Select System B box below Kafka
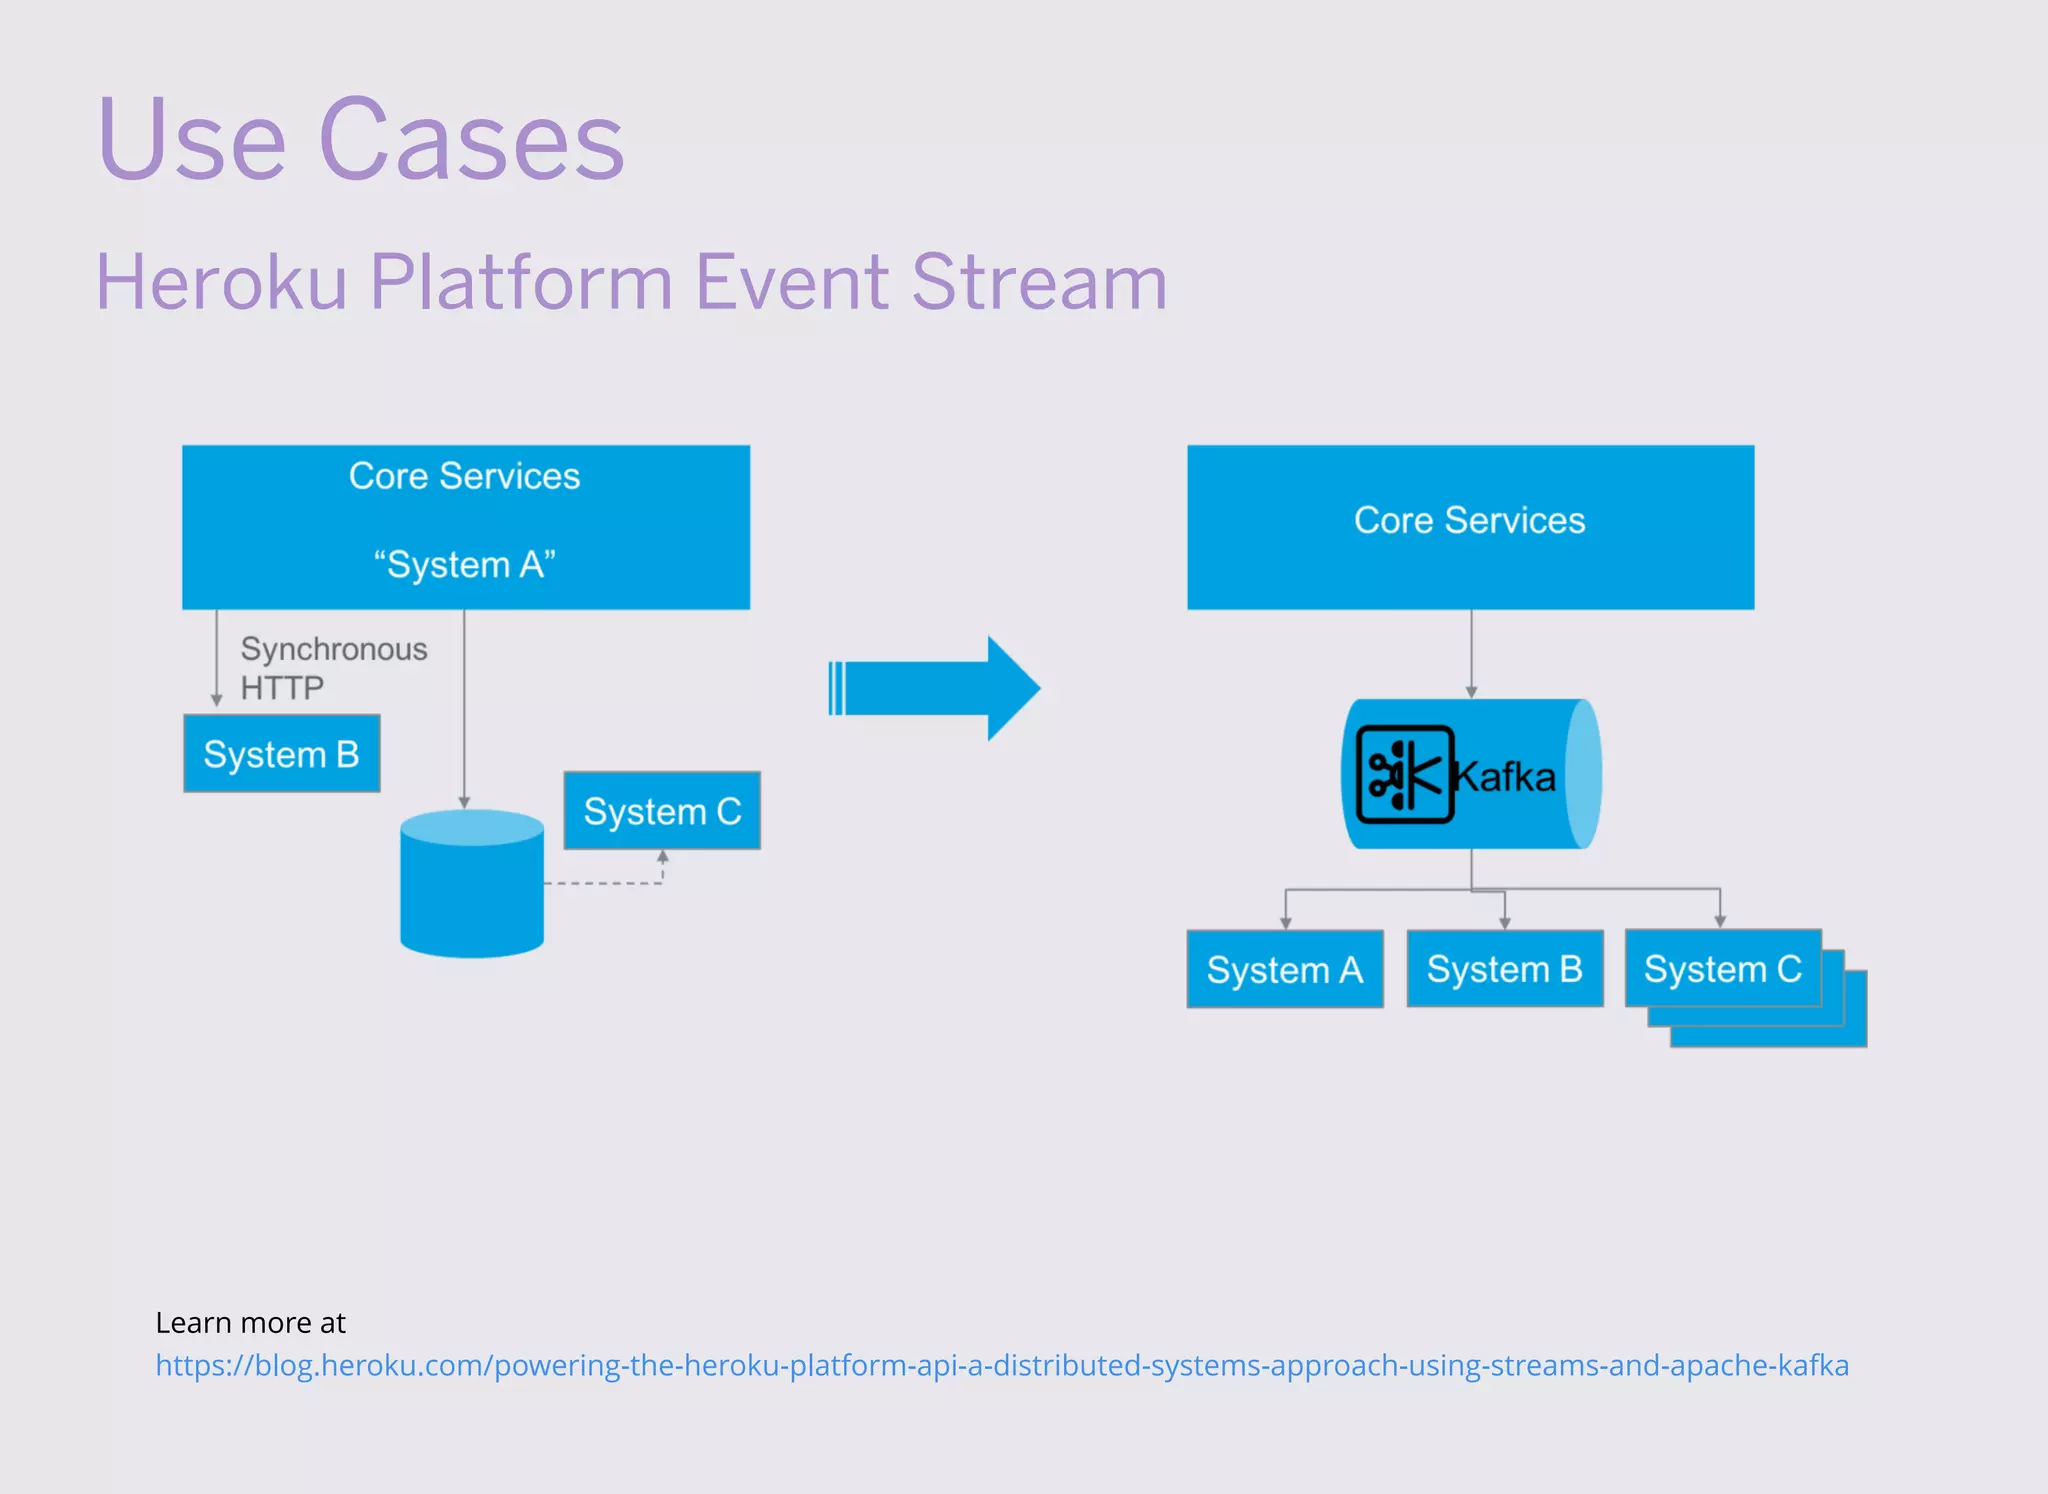The image size is (2048, 1494). (1505, 968)
